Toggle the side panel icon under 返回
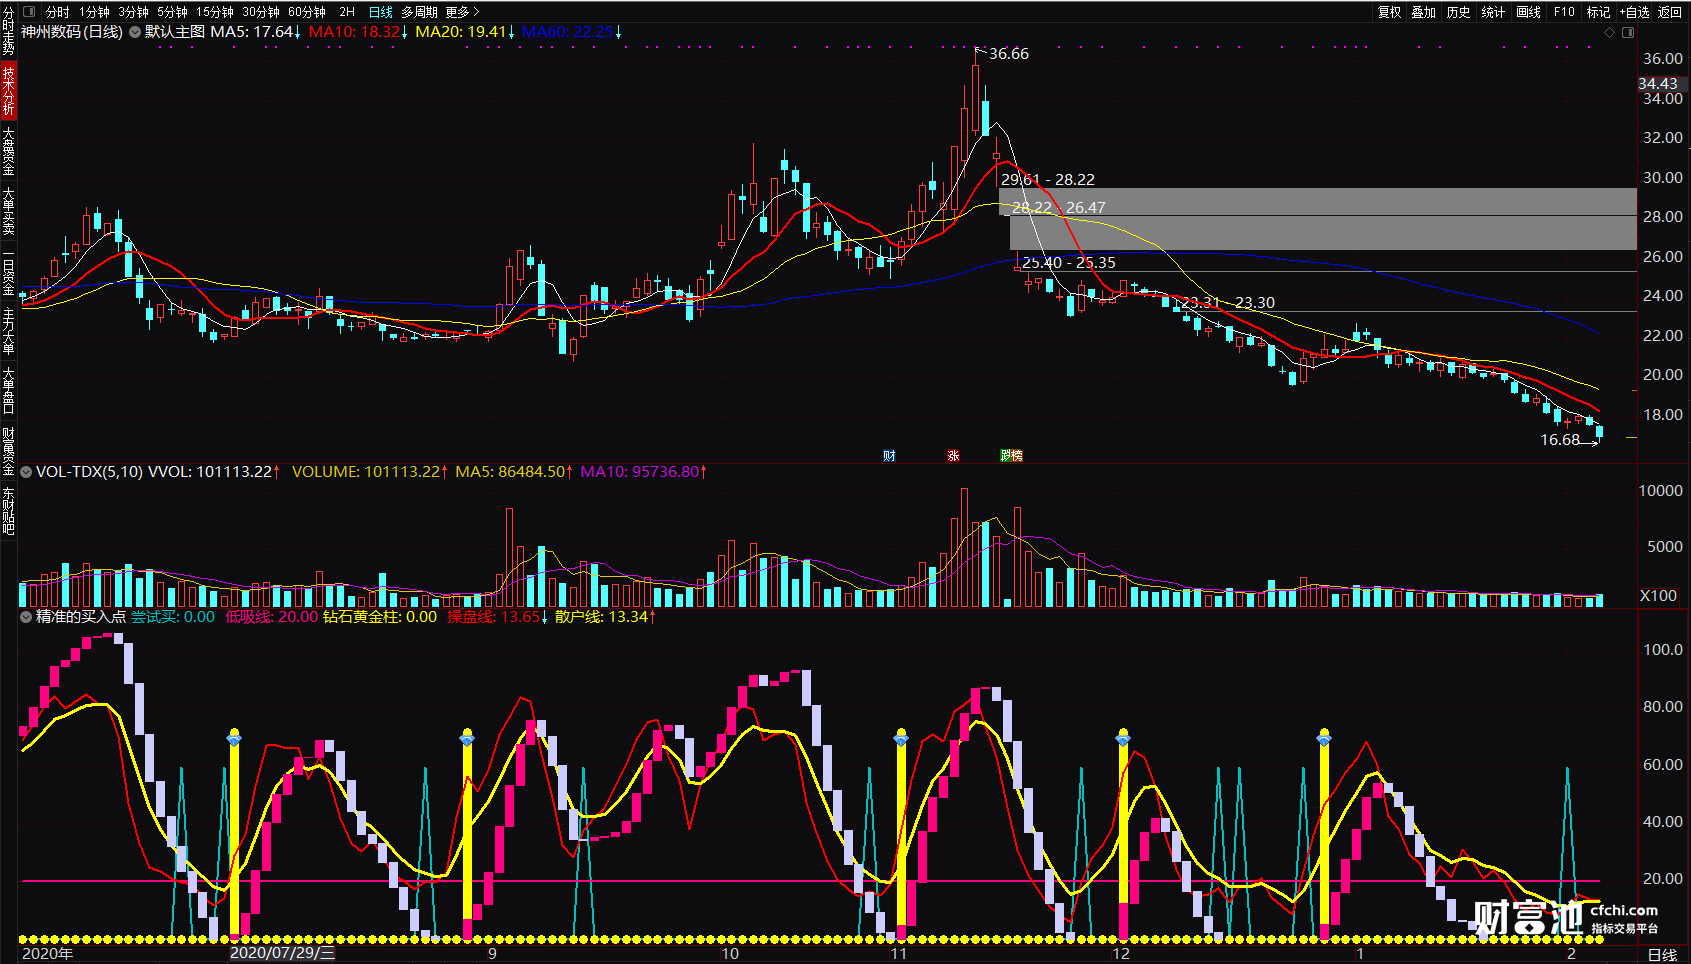 [x=1628, y=33]
